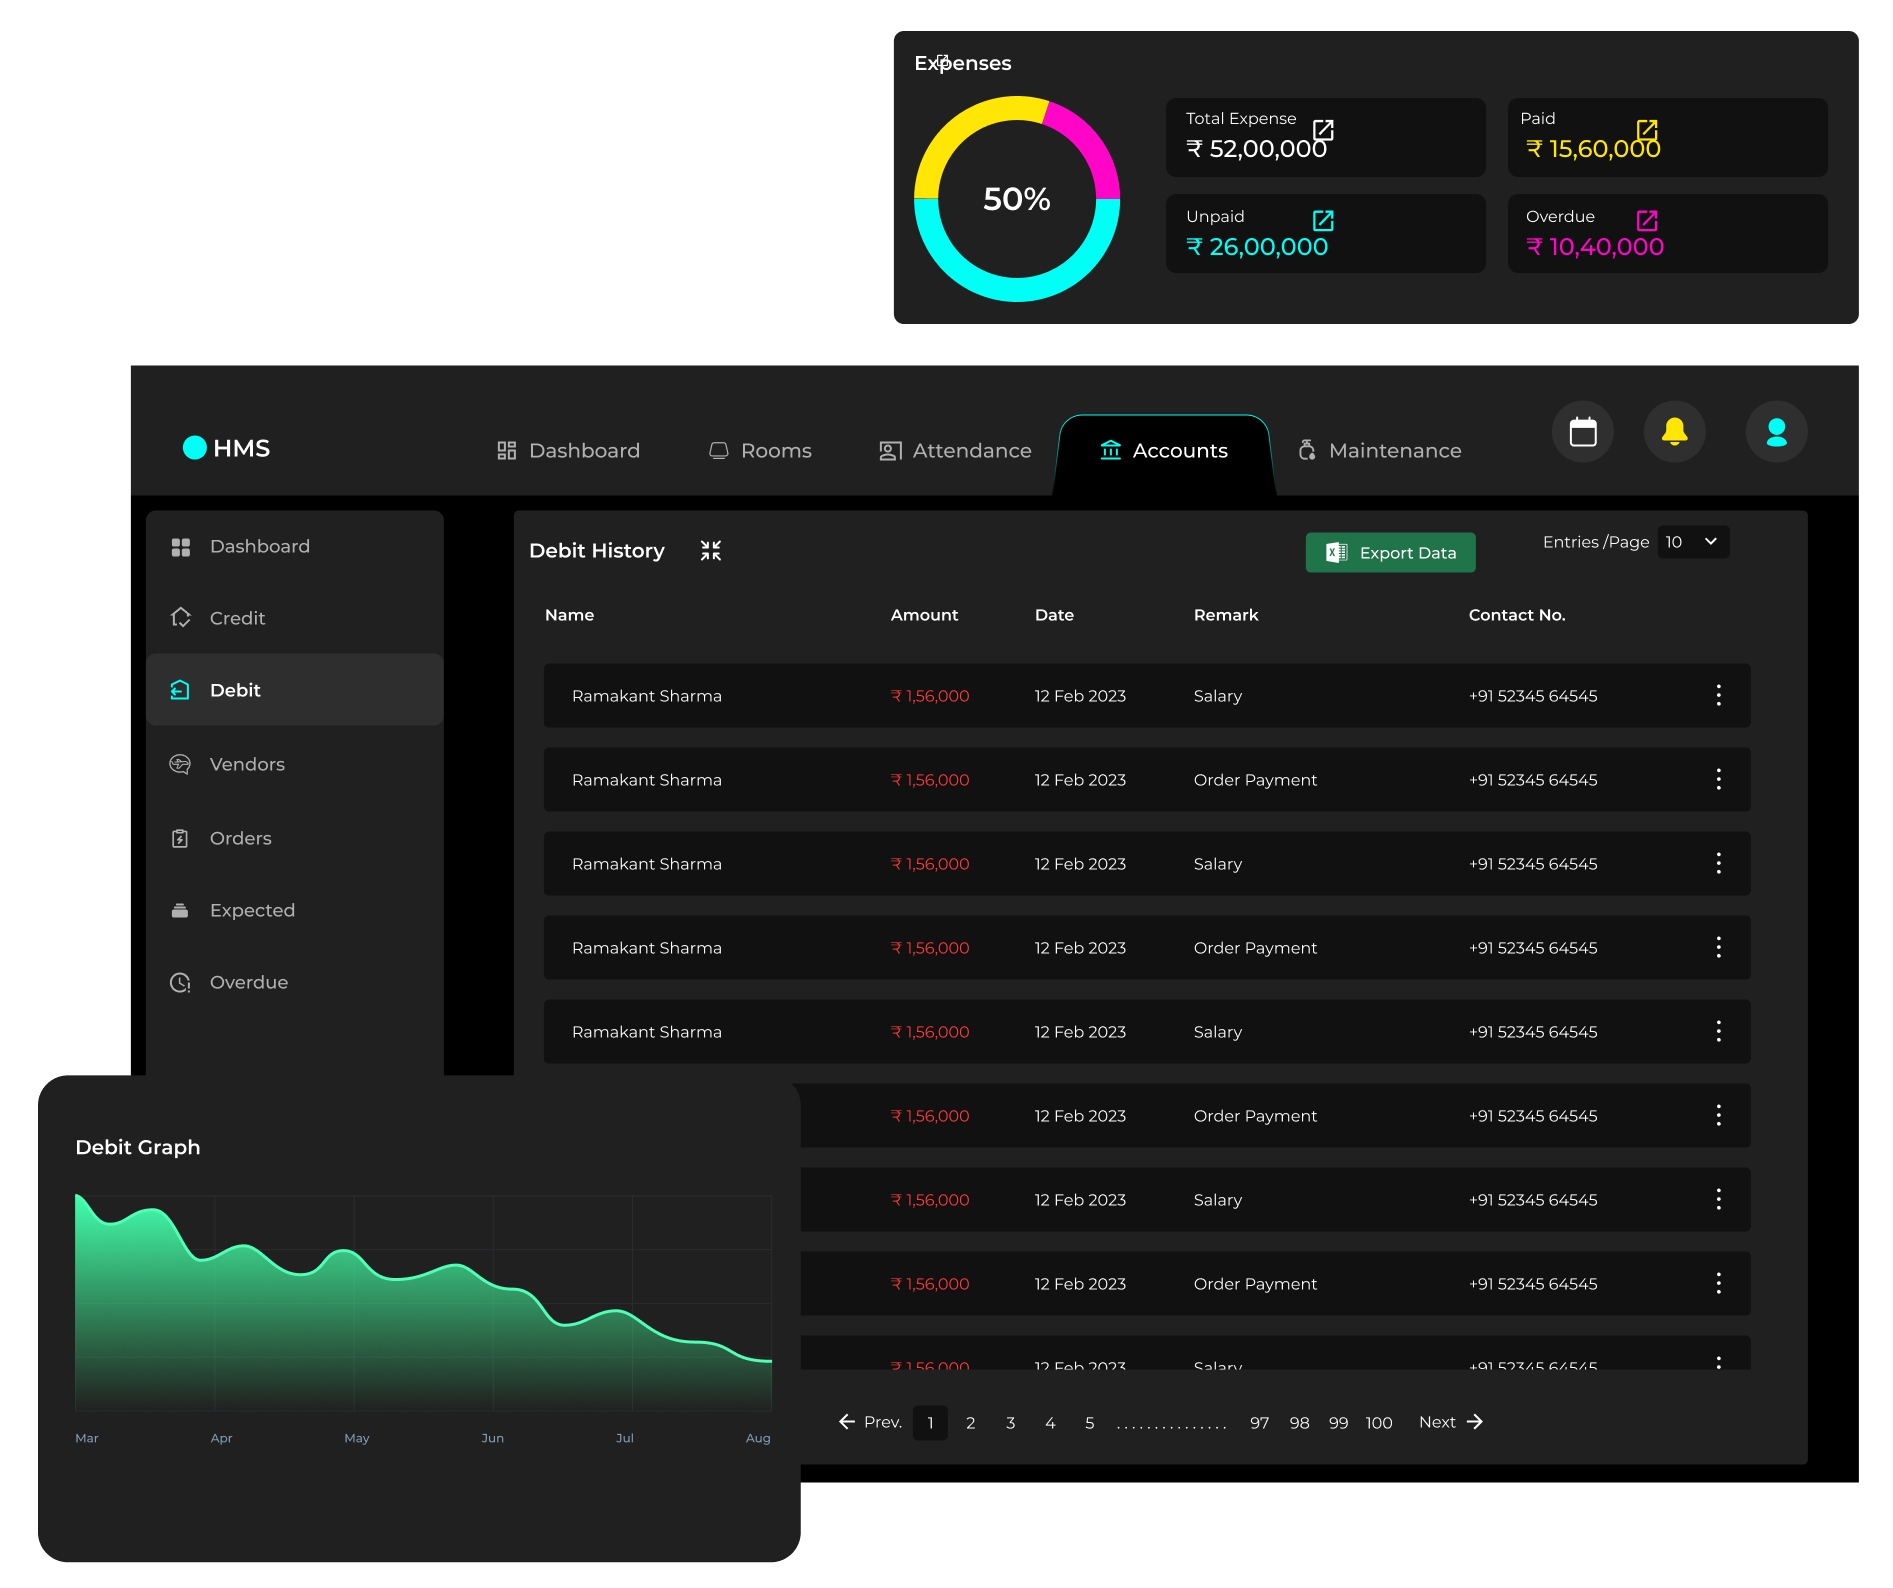Click the Name column header
Screen dimensions: 1893x1588
click(569, 615)
